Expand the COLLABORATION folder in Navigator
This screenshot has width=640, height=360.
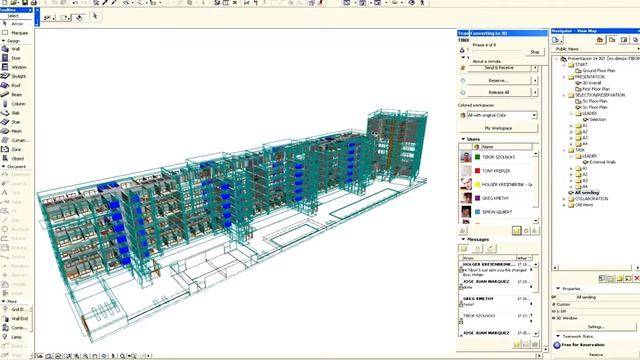(x=564, y=199)
